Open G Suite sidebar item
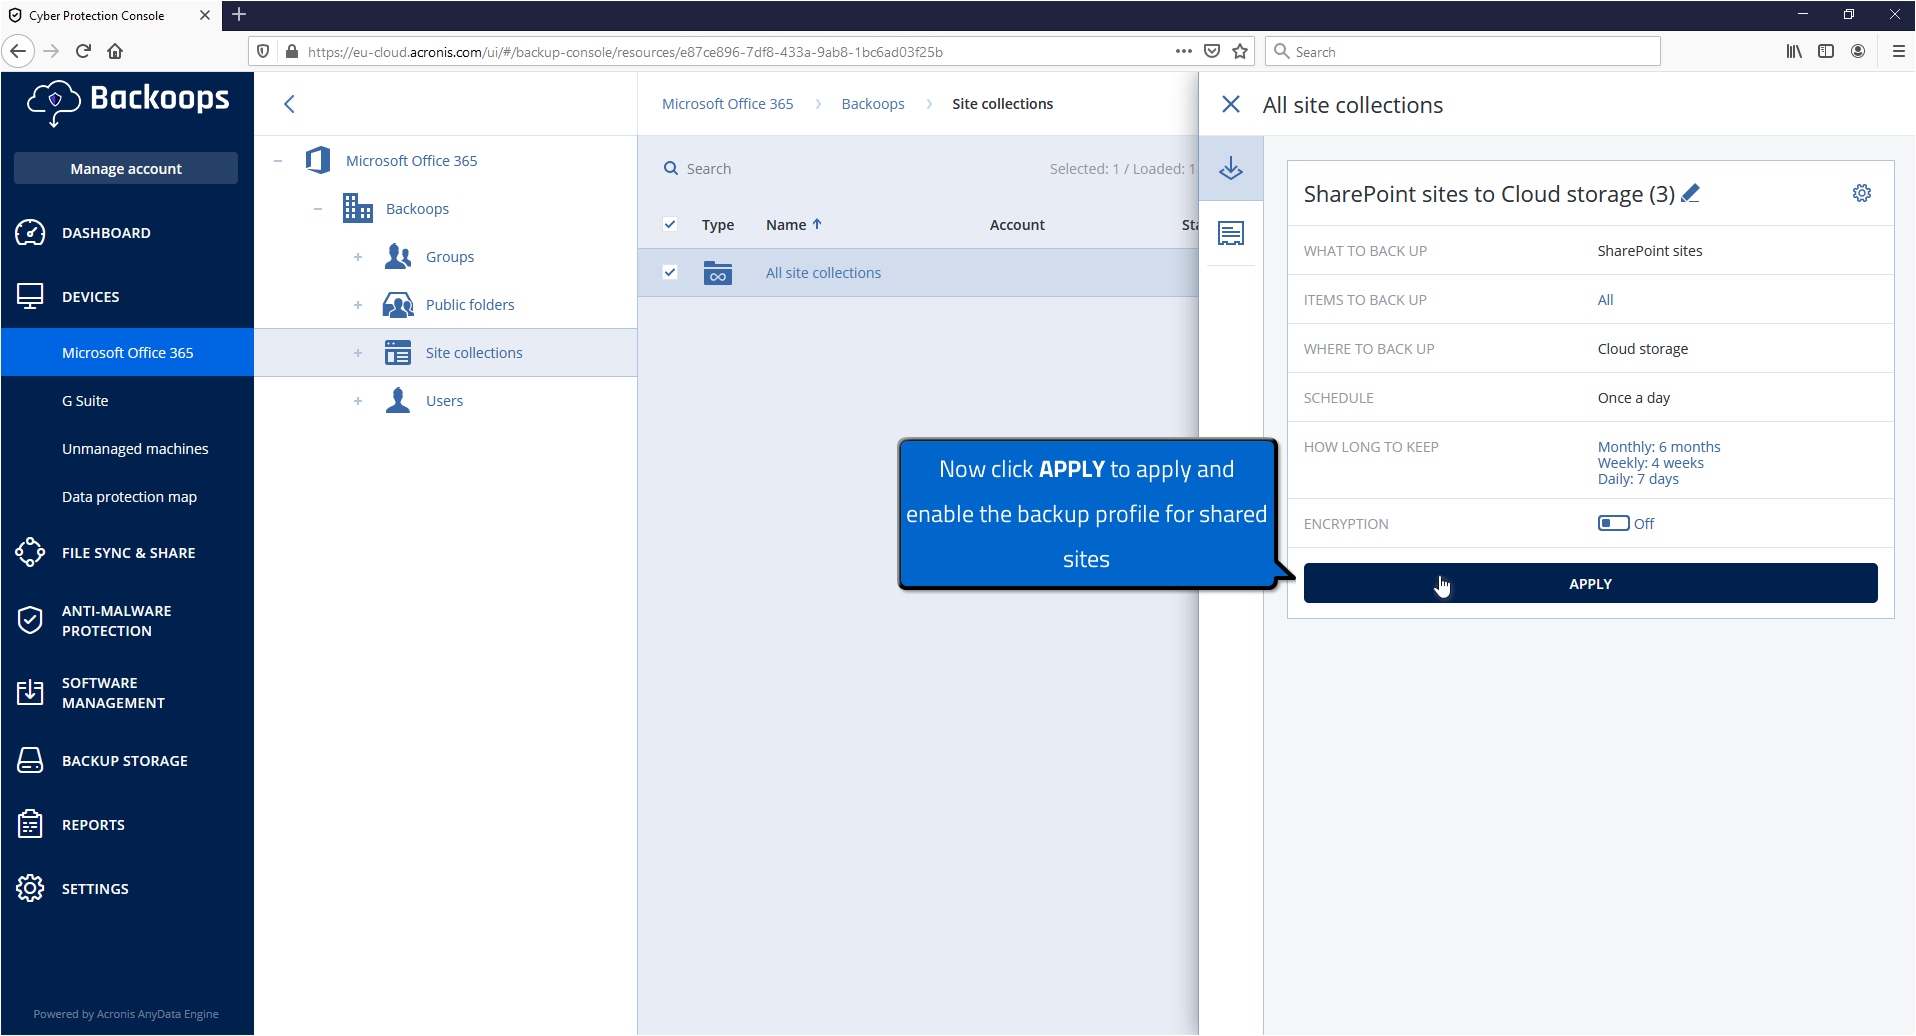1916x1036 pixels. click(x=127, y=400)
